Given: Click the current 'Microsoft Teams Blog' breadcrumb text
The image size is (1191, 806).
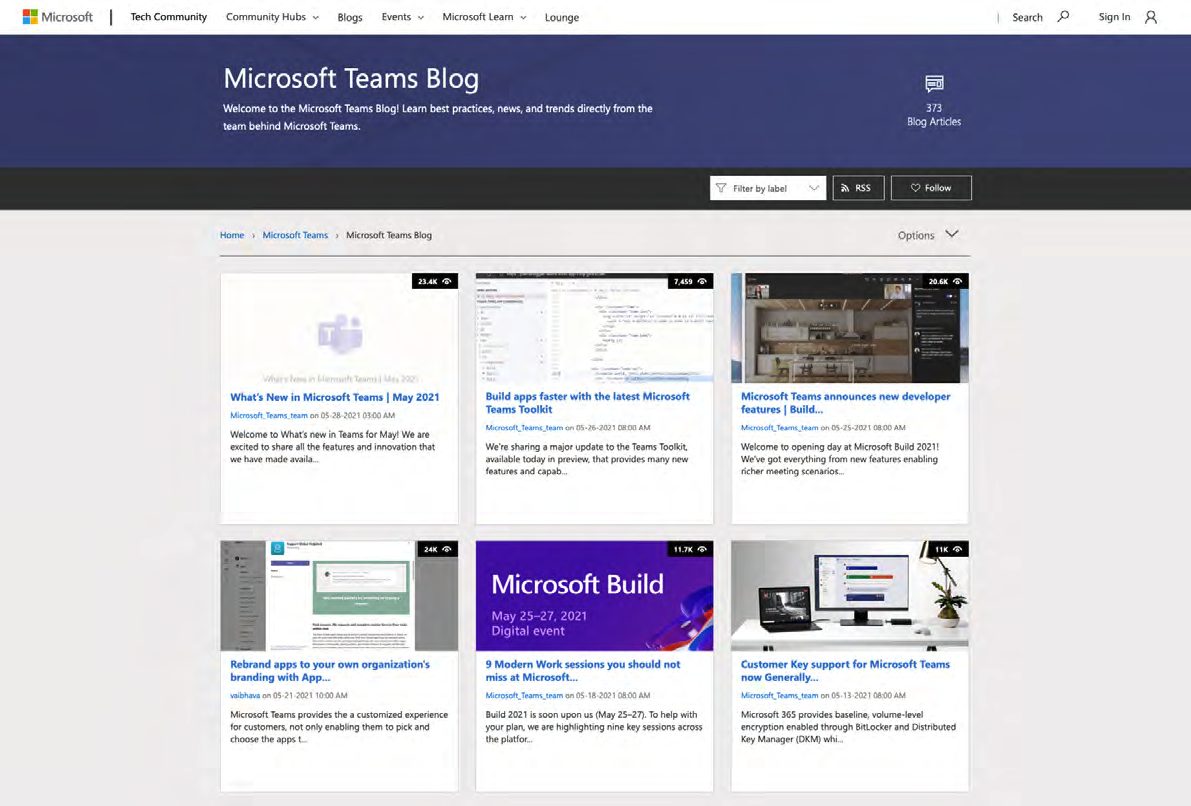Looking at the screenshot, I should 389,235.
